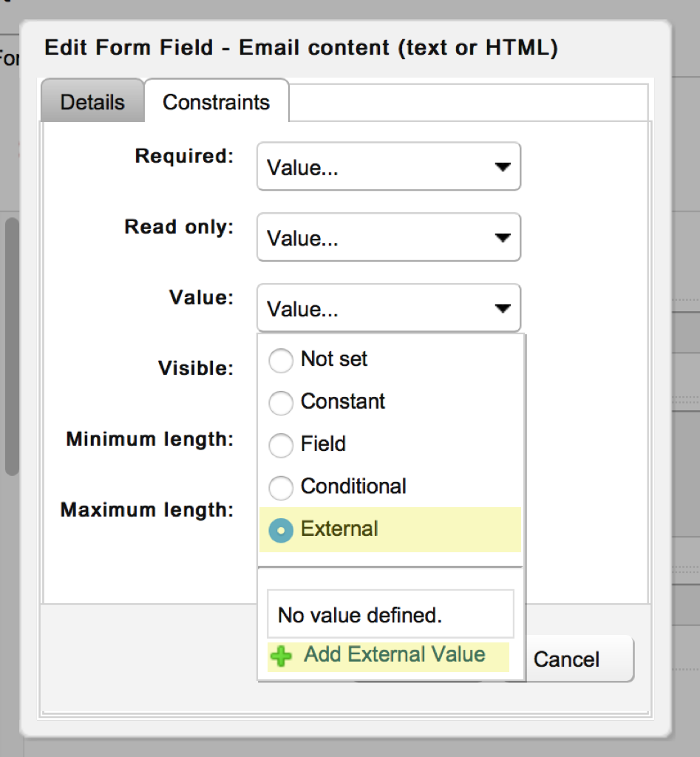Click the Required field label
Image resolution: width=700 pixels, height=757 pixels.
pos(184,156)
